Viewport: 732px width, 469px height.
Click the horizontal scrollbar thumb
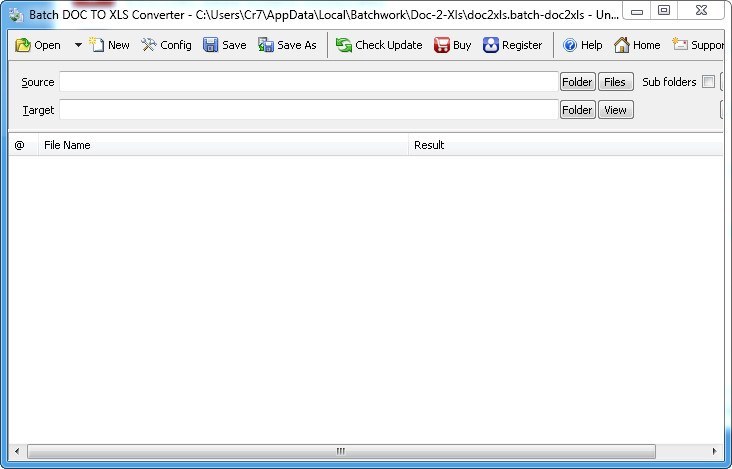click(x=341, y=451)
